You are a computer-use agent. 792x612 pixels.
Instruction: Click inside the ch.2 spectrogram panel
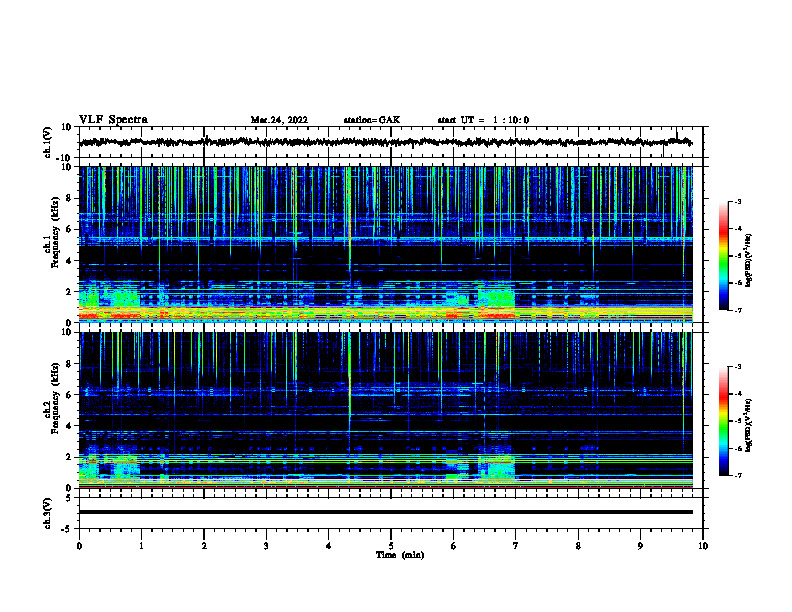coord(385,410)
